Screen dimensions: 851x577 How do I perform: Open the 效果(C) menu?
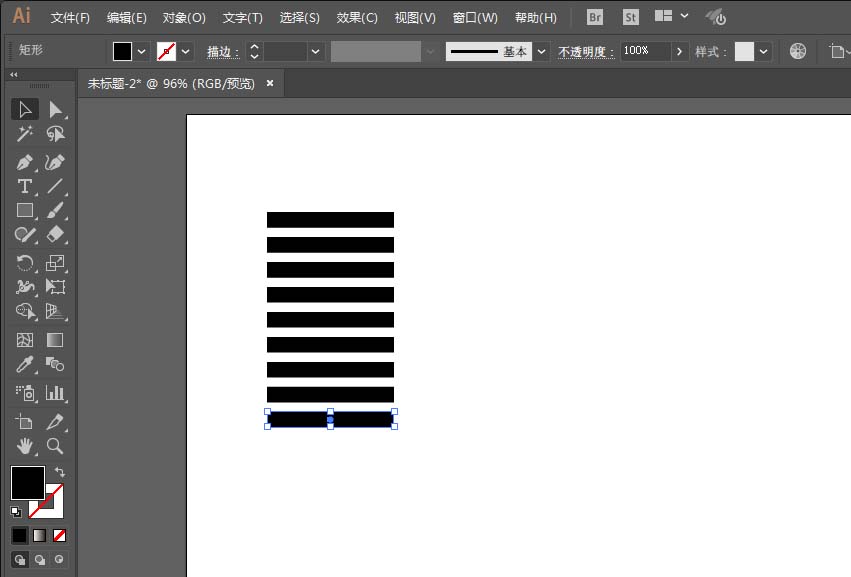[x=357, y=18]
